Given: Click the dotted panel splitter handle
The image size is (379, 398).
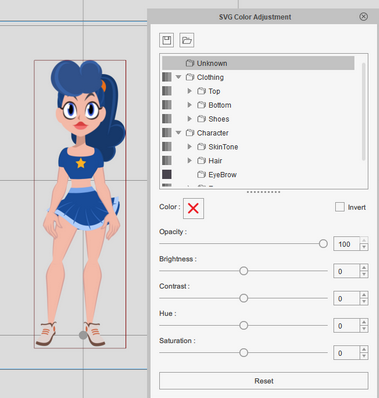Looking at the screenshot, I should (x=263, y=192).
